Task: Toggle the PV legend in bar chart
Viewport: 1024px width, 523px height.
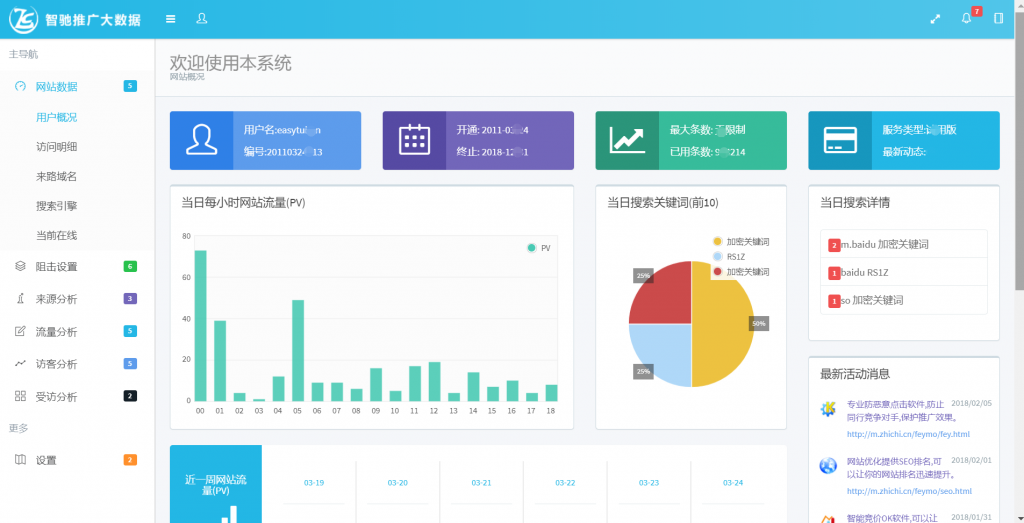Action: coord(539,248)
